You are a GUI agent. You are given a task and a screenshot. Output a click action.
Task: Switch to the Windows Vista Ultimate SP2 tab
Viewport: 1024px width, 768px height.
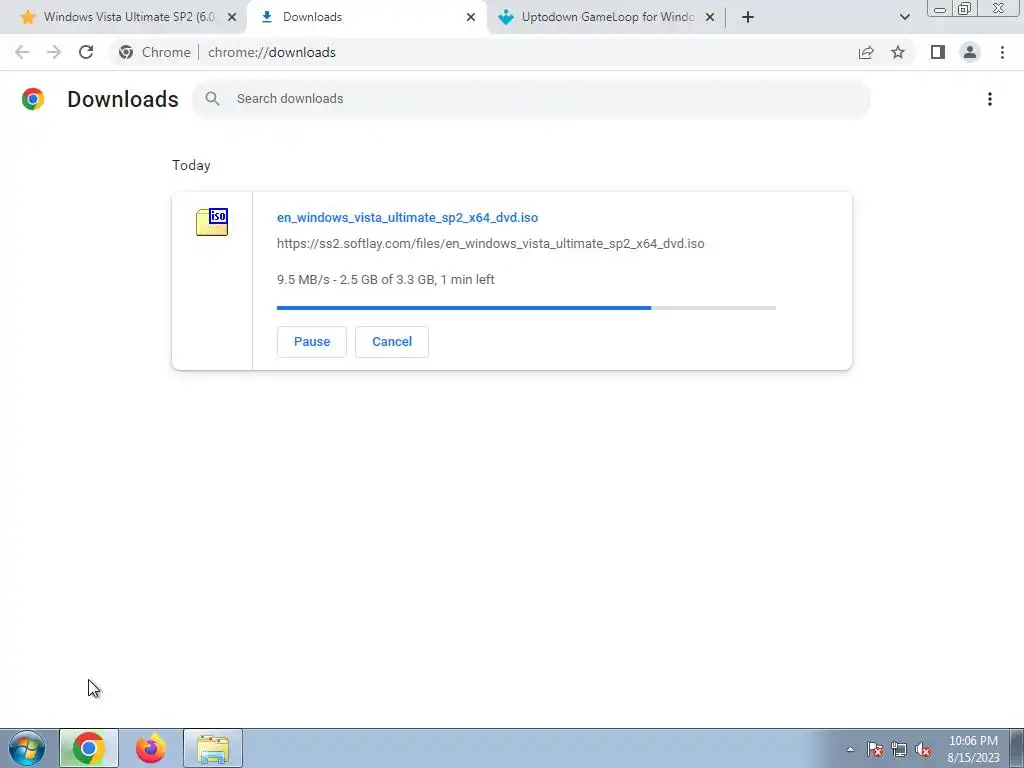click(x=129, y=17)
